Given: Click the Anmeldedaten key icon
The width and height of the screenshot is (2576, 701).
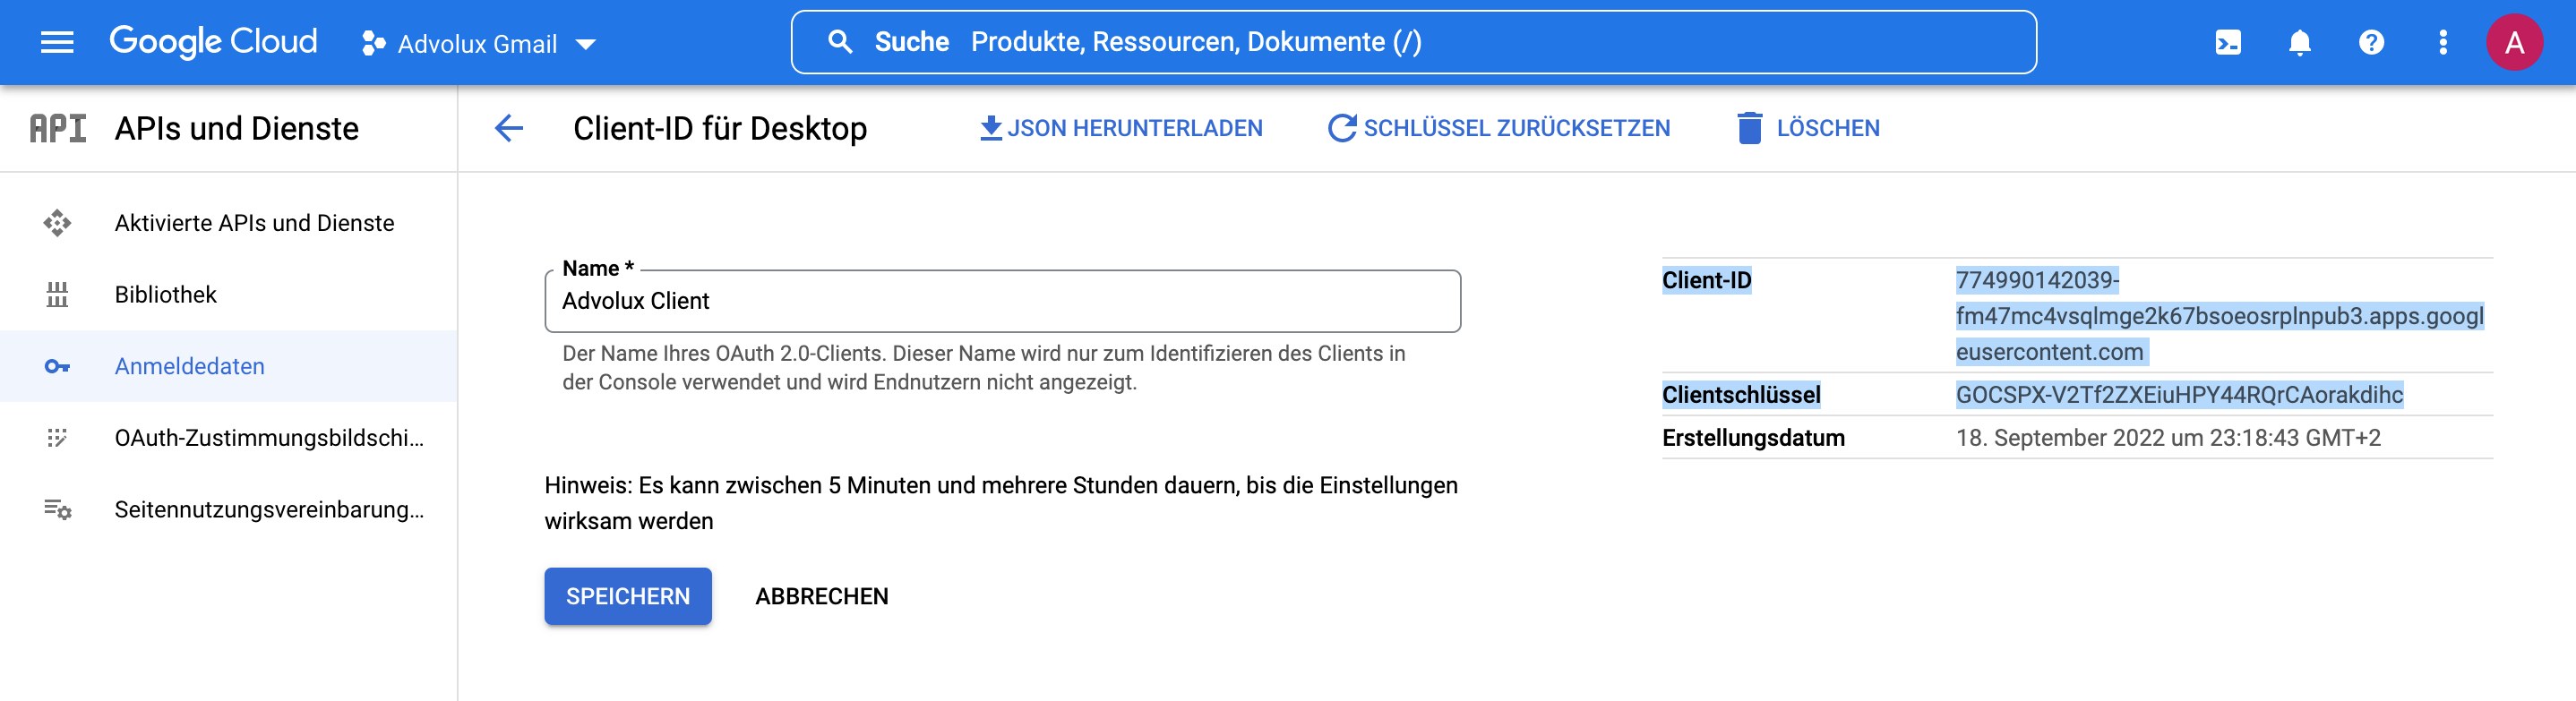Looking at the screenshot, I should pyautogui.click(x=57, y=366).
